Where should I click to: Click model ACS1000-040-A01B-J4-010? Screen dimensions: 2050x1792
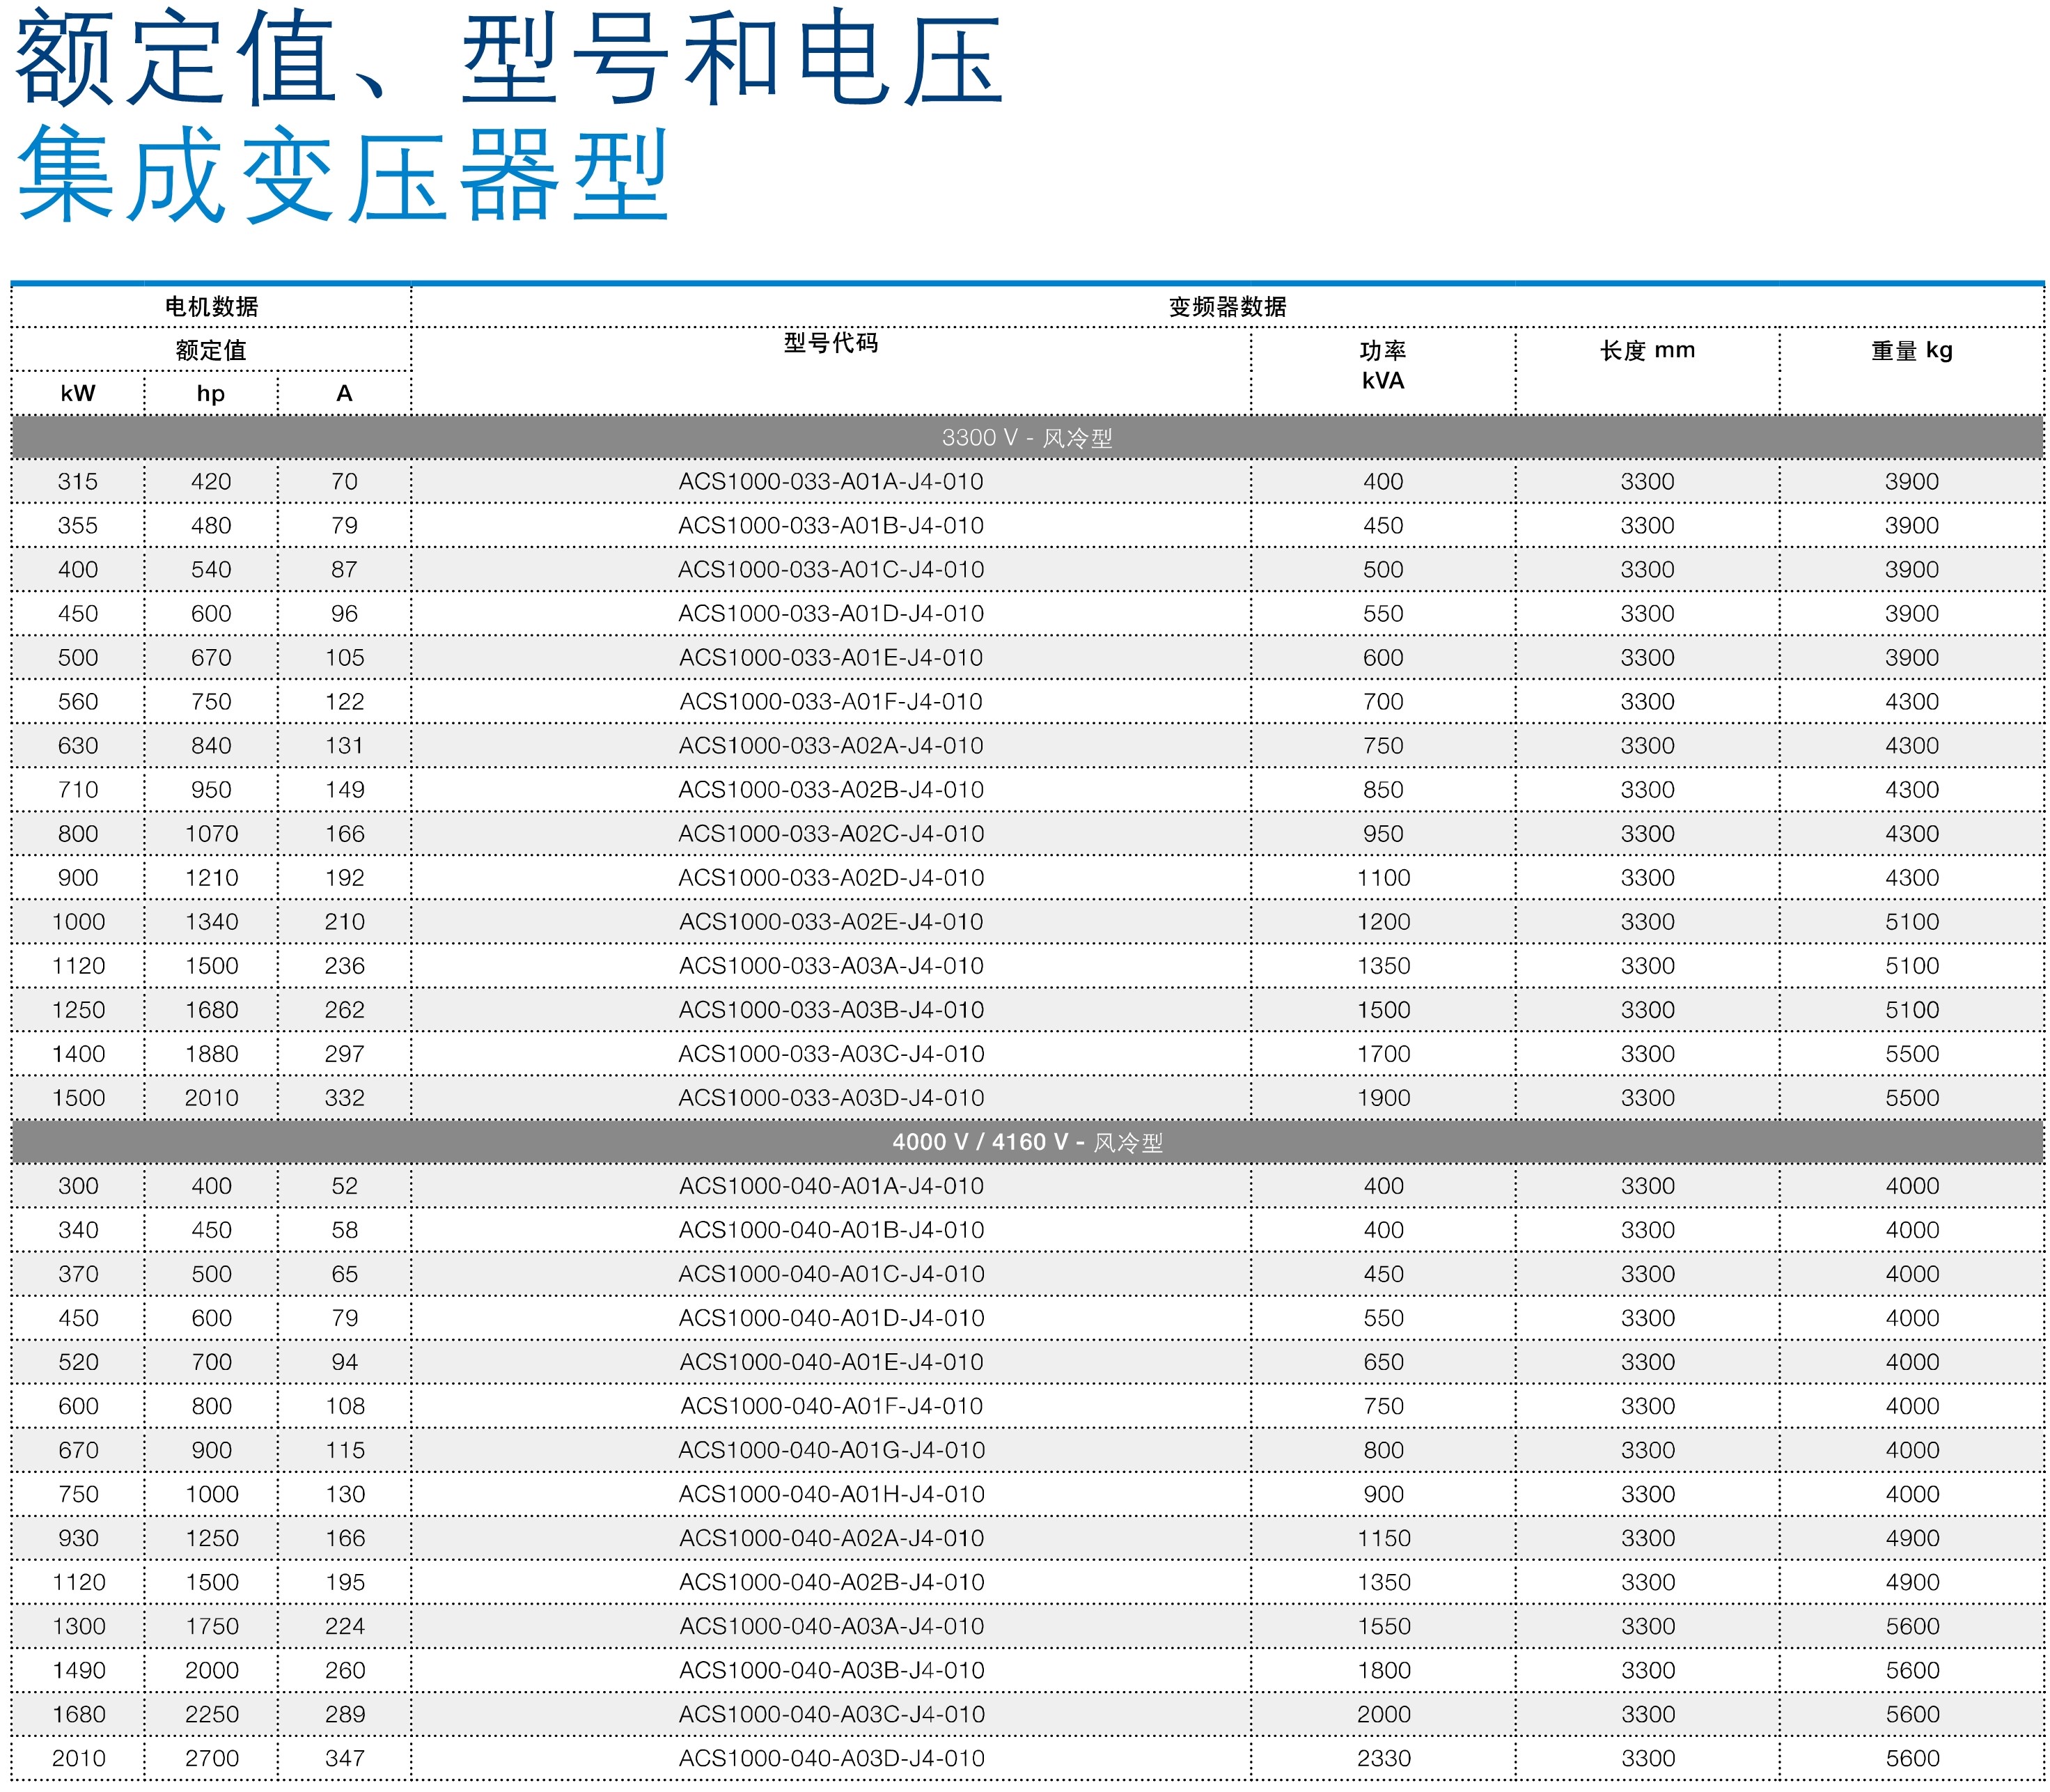pyautogui.click(x=831, y=1230)
